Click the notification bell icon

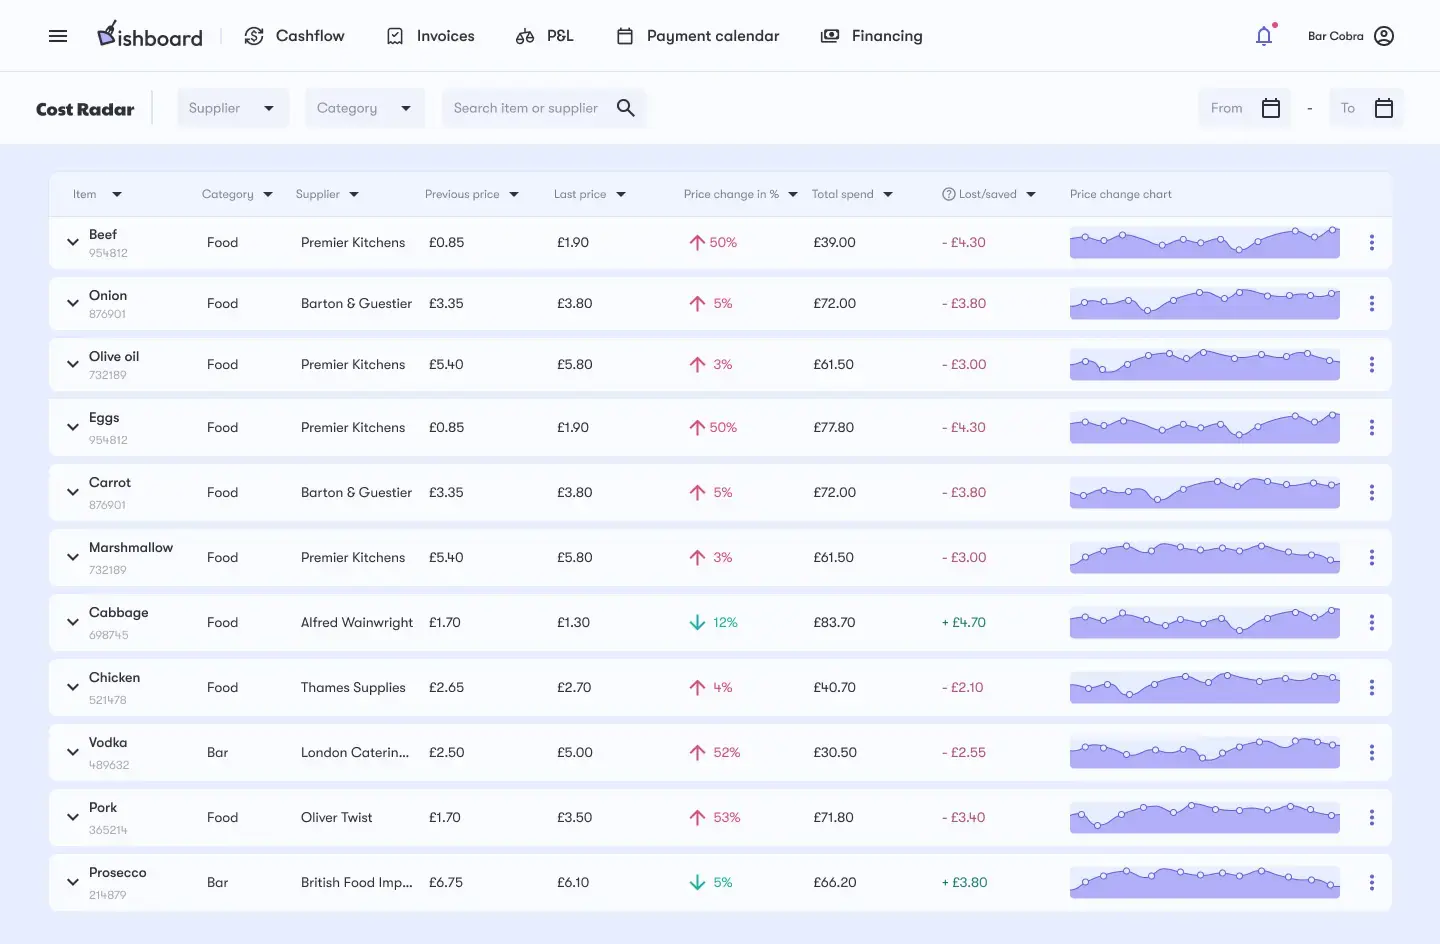pos(1264,36)
